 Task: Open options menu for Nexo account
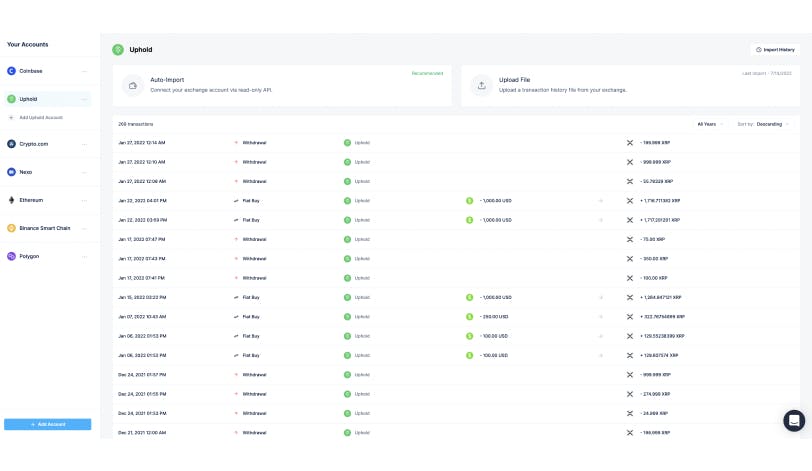(x=84, y=172)
